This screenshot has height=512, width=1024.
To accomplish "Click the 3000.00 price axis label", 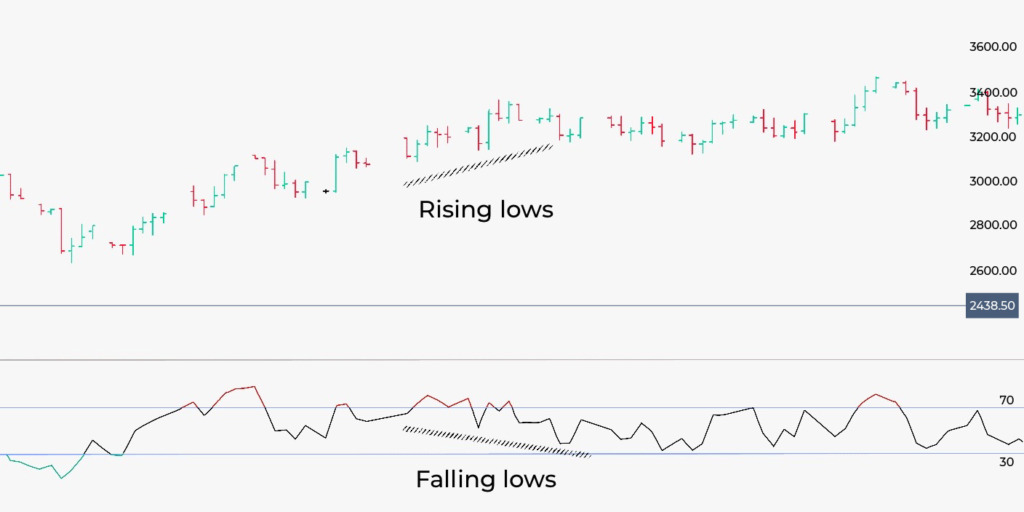I will pyautogui.click(x=993, y=181).
